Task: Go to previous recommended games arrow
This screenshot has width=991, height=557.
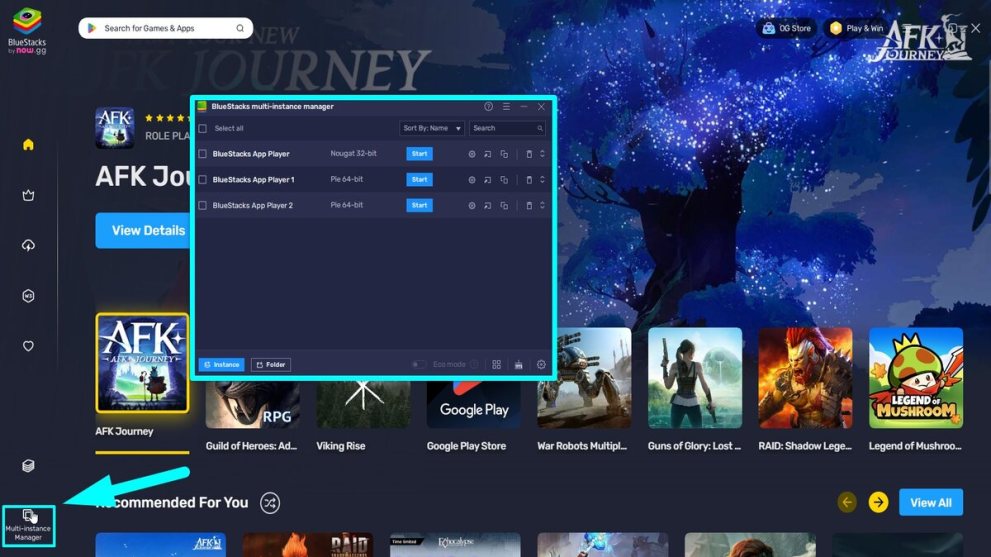Action: pos(848,503)
